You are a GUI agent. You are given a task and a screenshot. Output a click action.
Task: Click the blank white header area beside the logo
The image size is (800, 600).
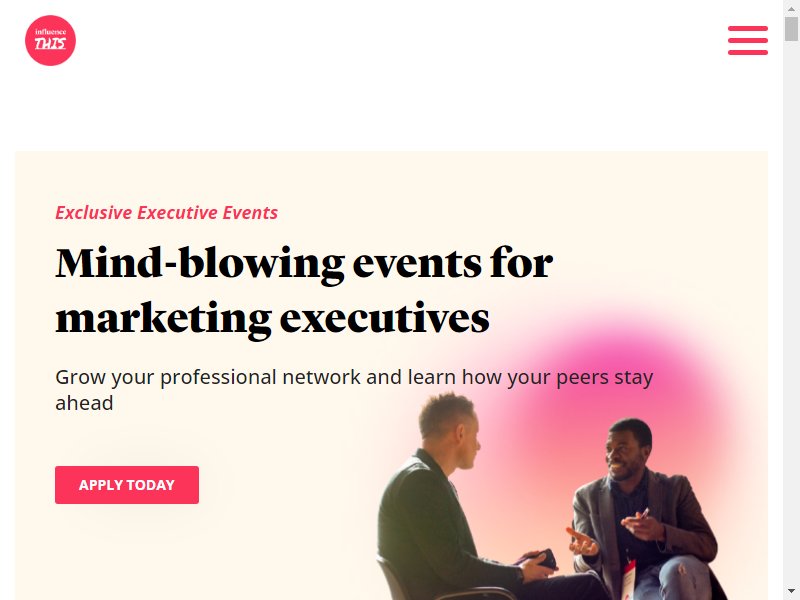[x=398, y=40]
